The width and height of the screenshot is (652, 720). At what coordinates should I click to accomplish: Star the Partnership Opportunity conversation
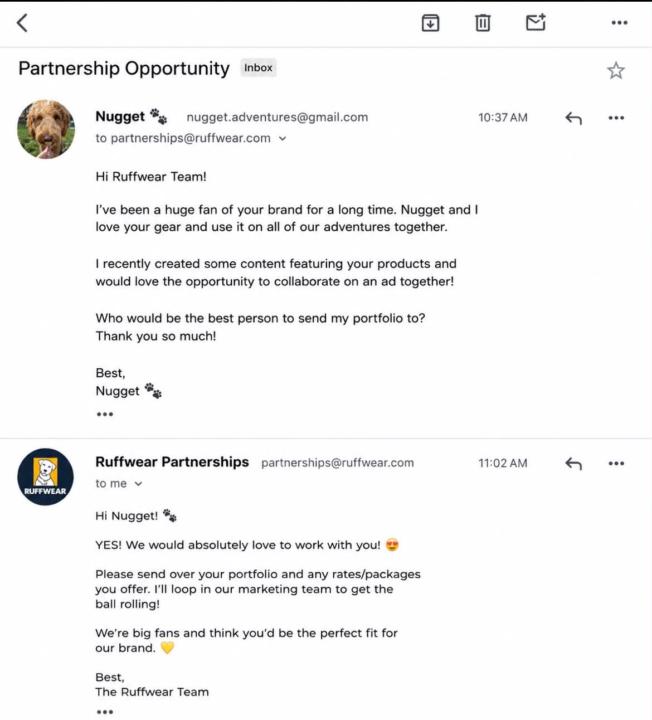point(616,70)
